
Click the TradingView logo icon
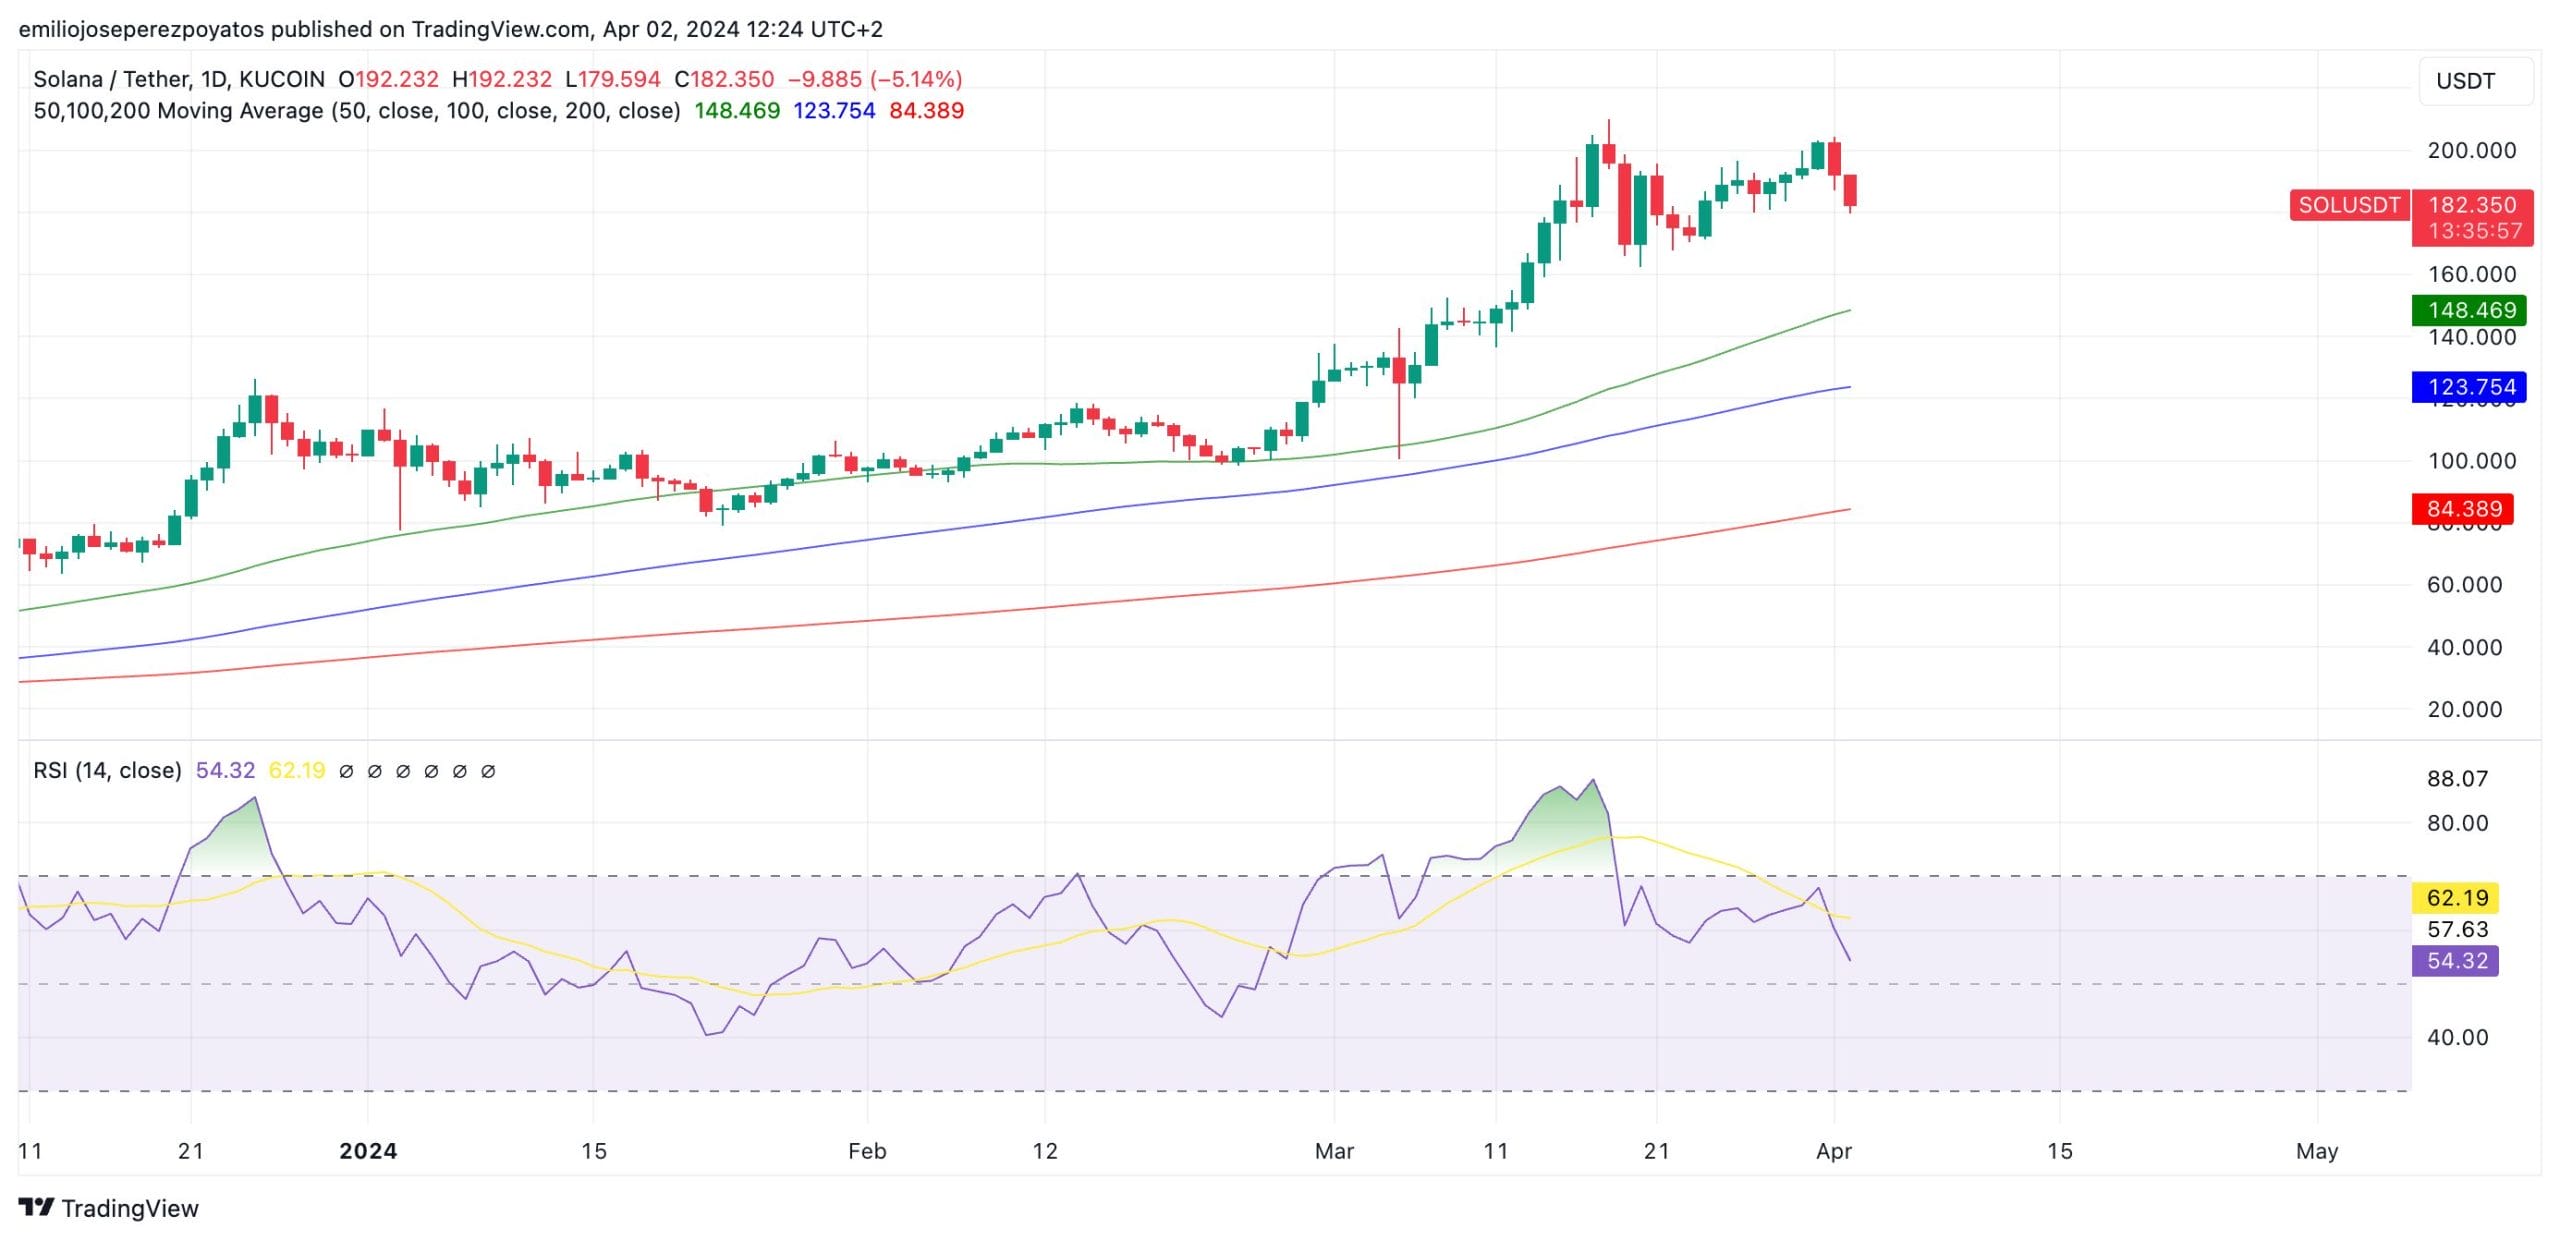(x=36, y=1207)
